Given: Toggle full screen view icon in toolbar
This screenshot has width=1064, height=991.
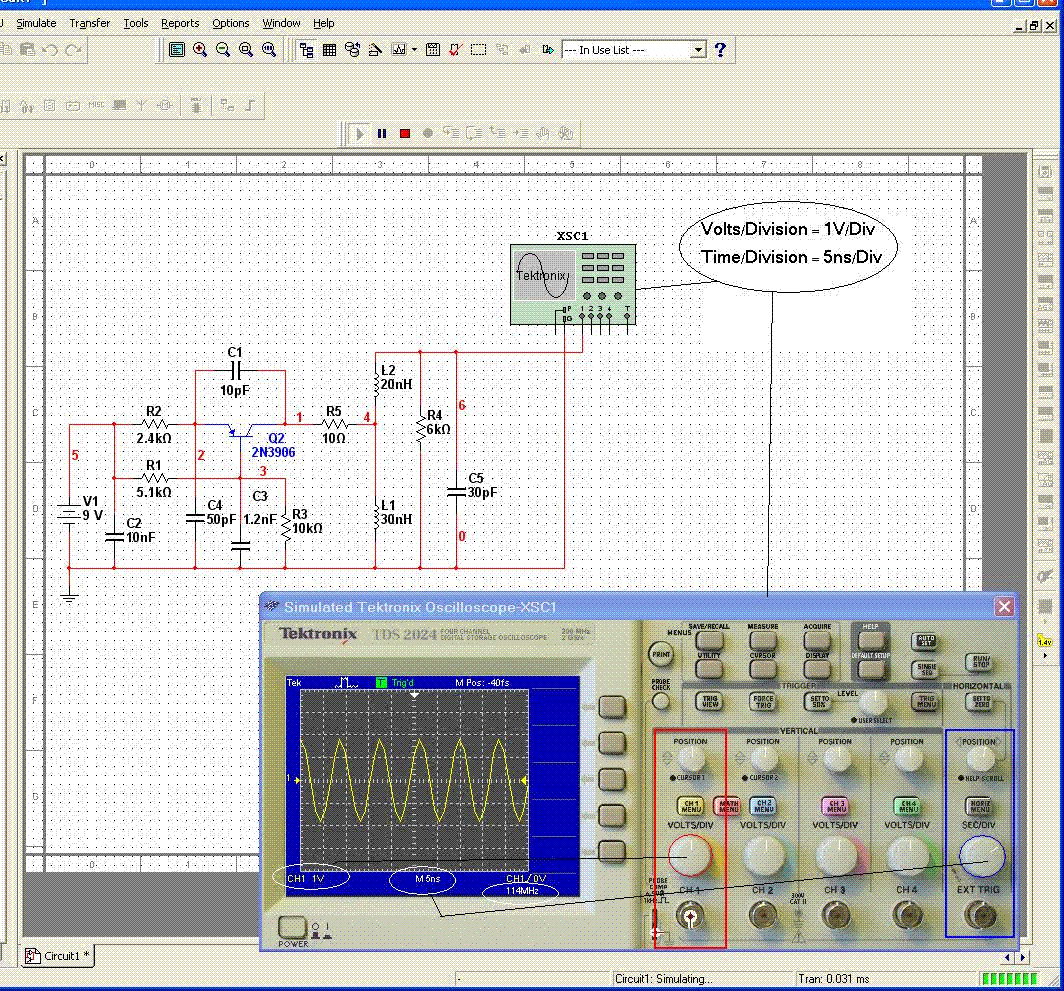Looking at the screenshot, I should tap(176, 50).
